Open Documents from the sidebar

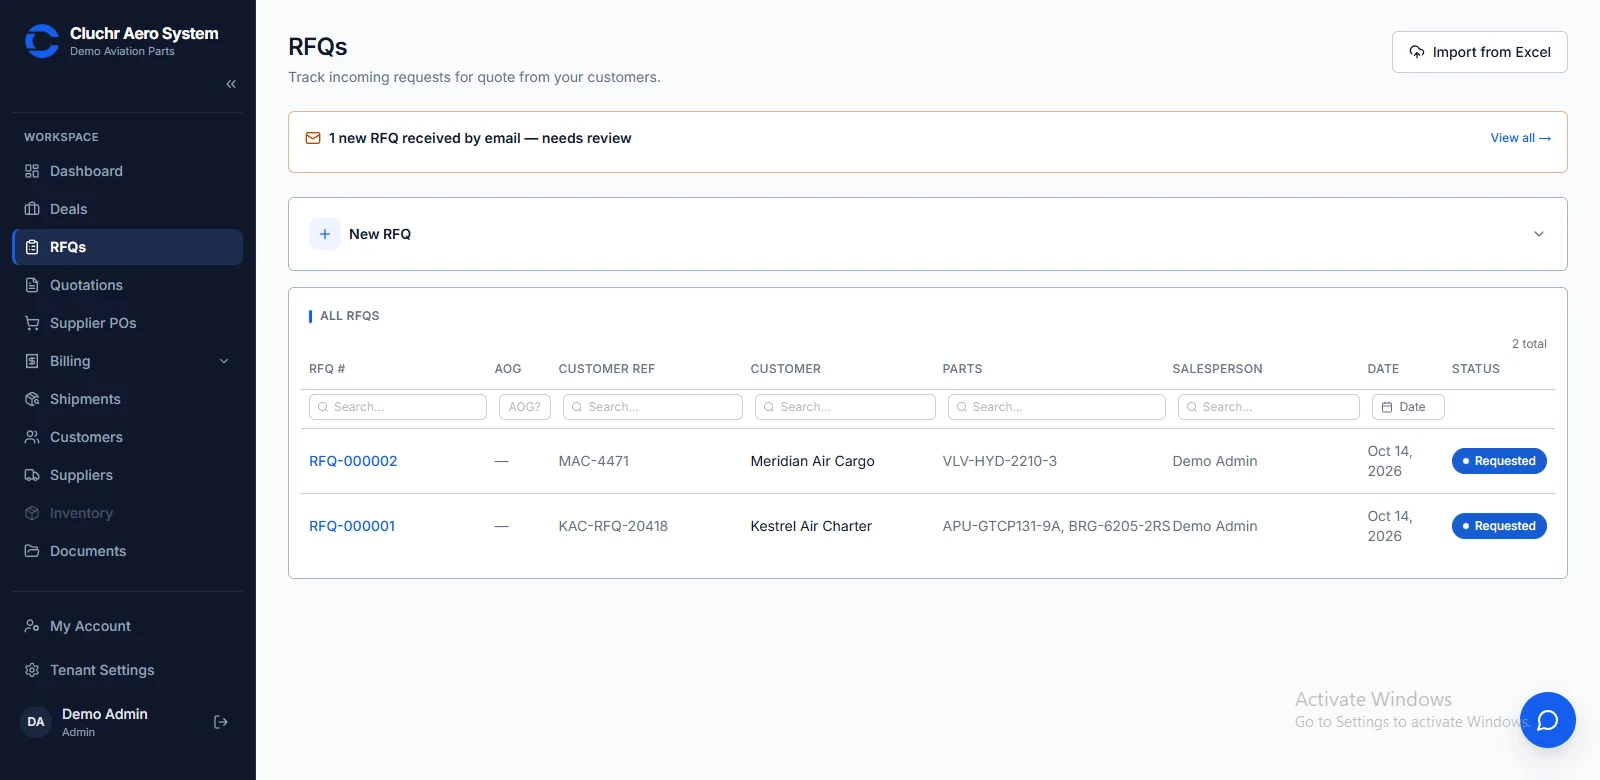[127, 551]
